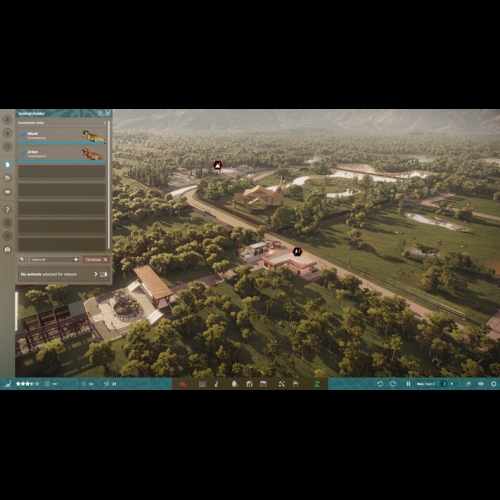This screenshot has width=500, height=500.
Task: Click the link icon left of the eye icon
Action: tap(468, 384)
